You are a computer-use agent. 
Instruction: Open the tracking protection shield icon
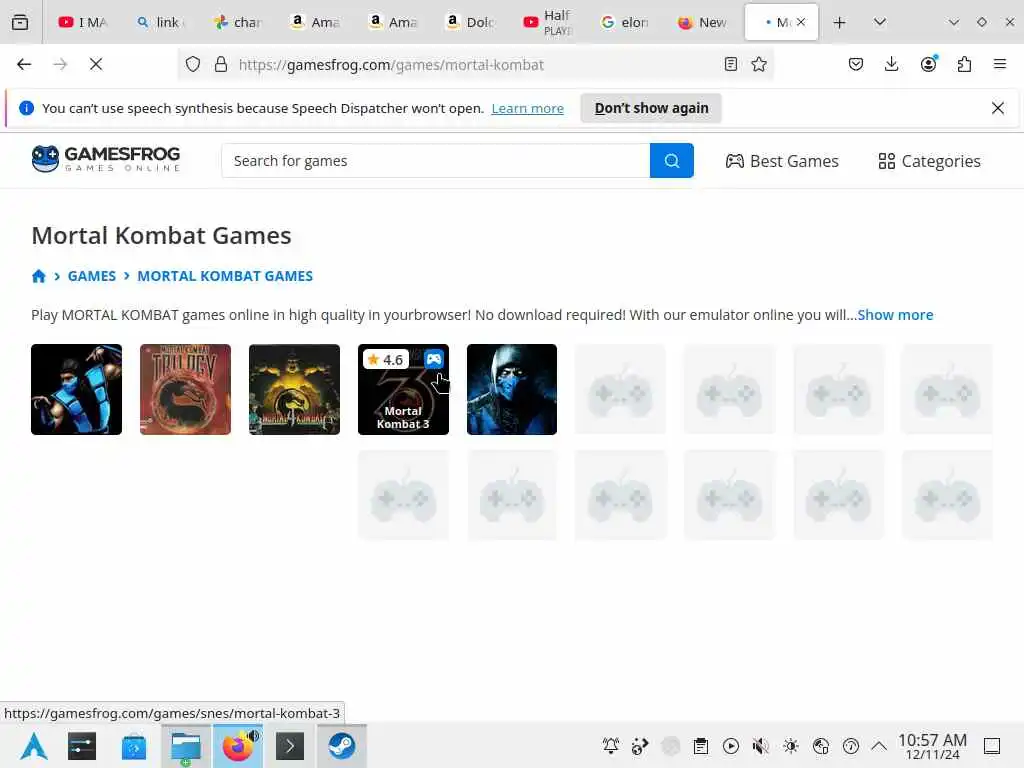coord(193,64)
